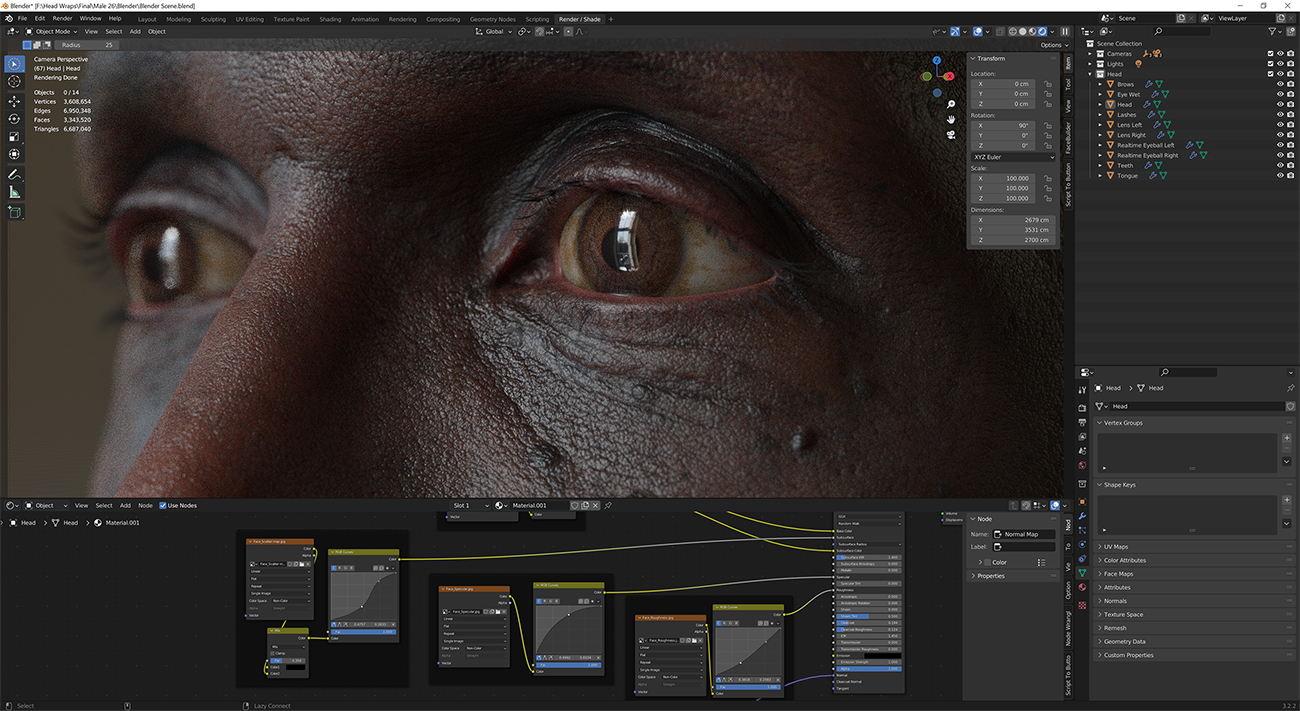This screenshot has height=711, width=1300.
Task: Select the Annotate tool
Action: click(x=14, y=174)
